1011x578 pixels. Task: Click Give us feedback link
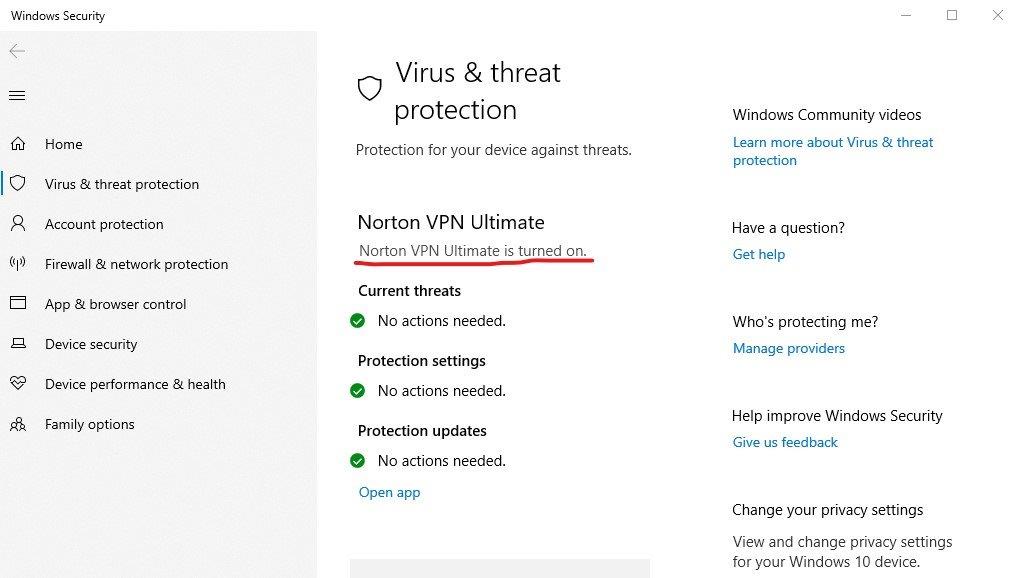(x=785, y=442)
